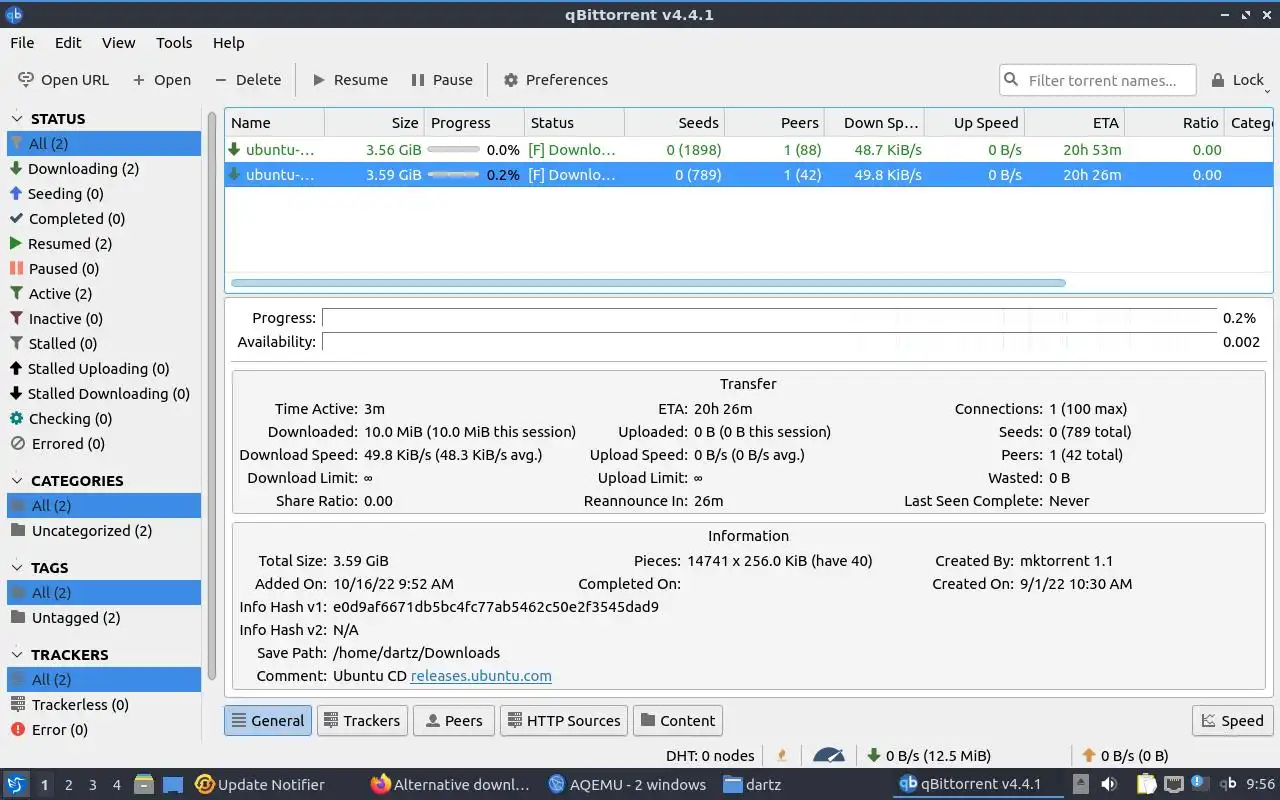1280x800 pixels.
Task: Switch to the Trackers tab
Action: (x=361, y=721)
